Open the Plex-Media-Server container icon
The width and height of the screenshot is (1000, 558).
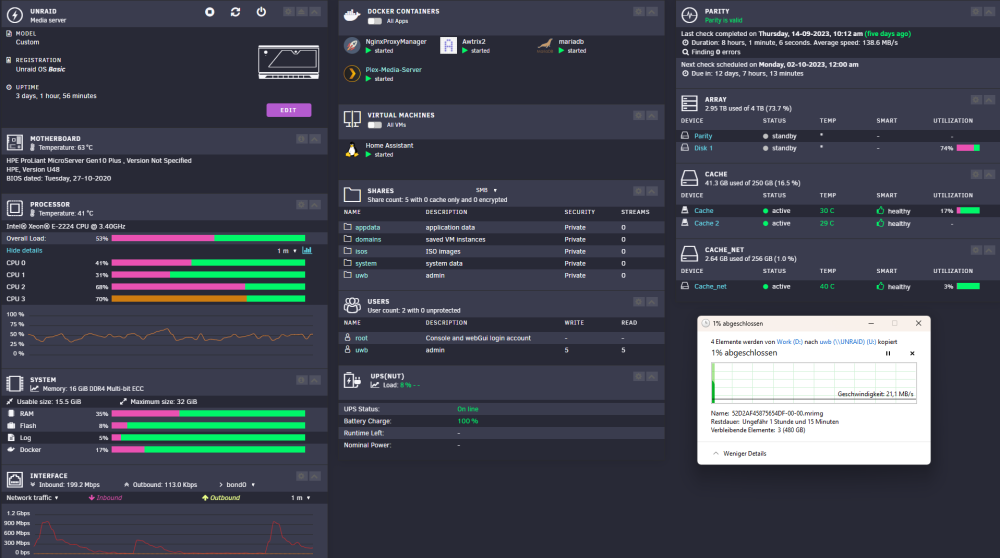[x=352, y=73]
